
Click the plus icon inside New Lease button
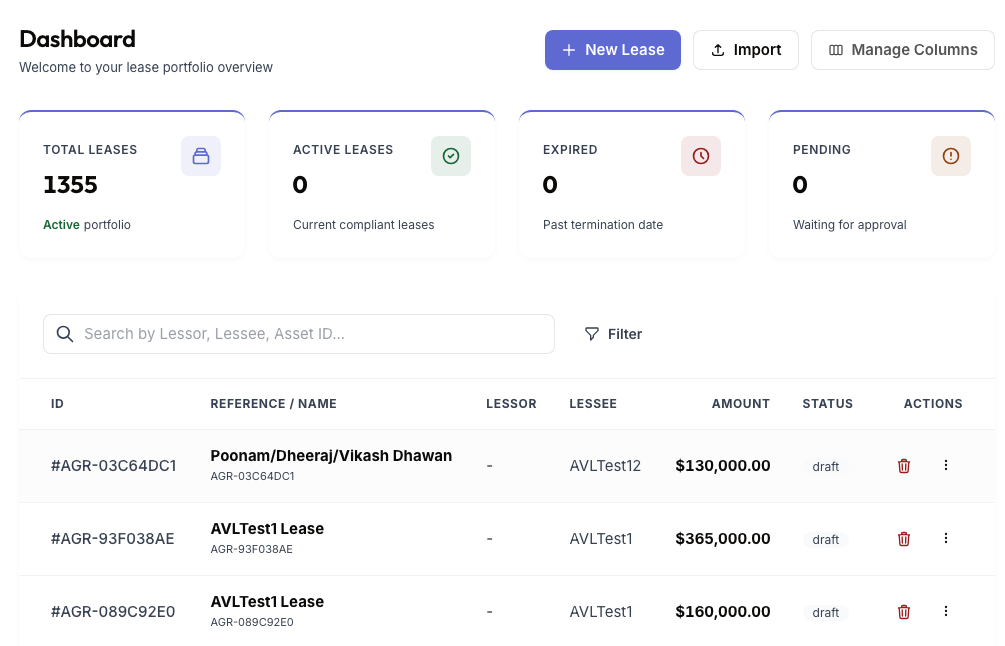point(569,49)
